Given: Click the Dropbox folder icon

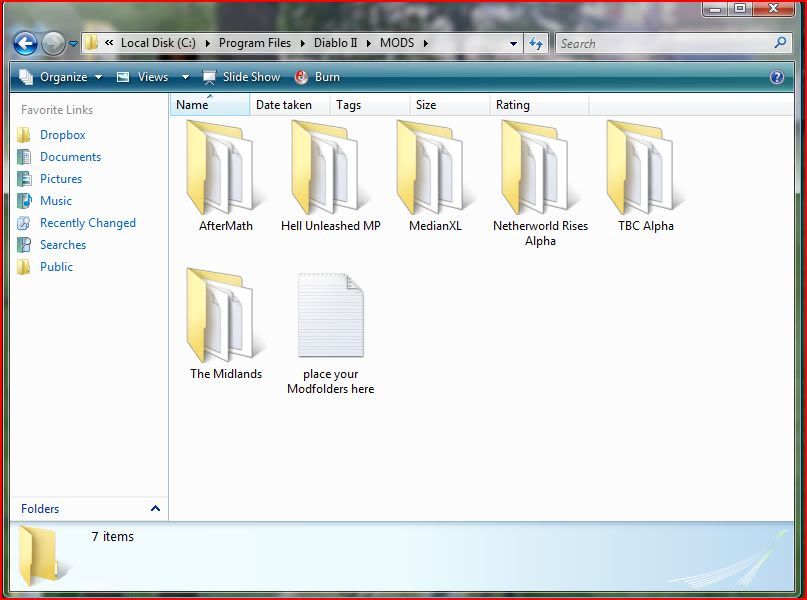Looking at the screenshot, I should point(24,135).
